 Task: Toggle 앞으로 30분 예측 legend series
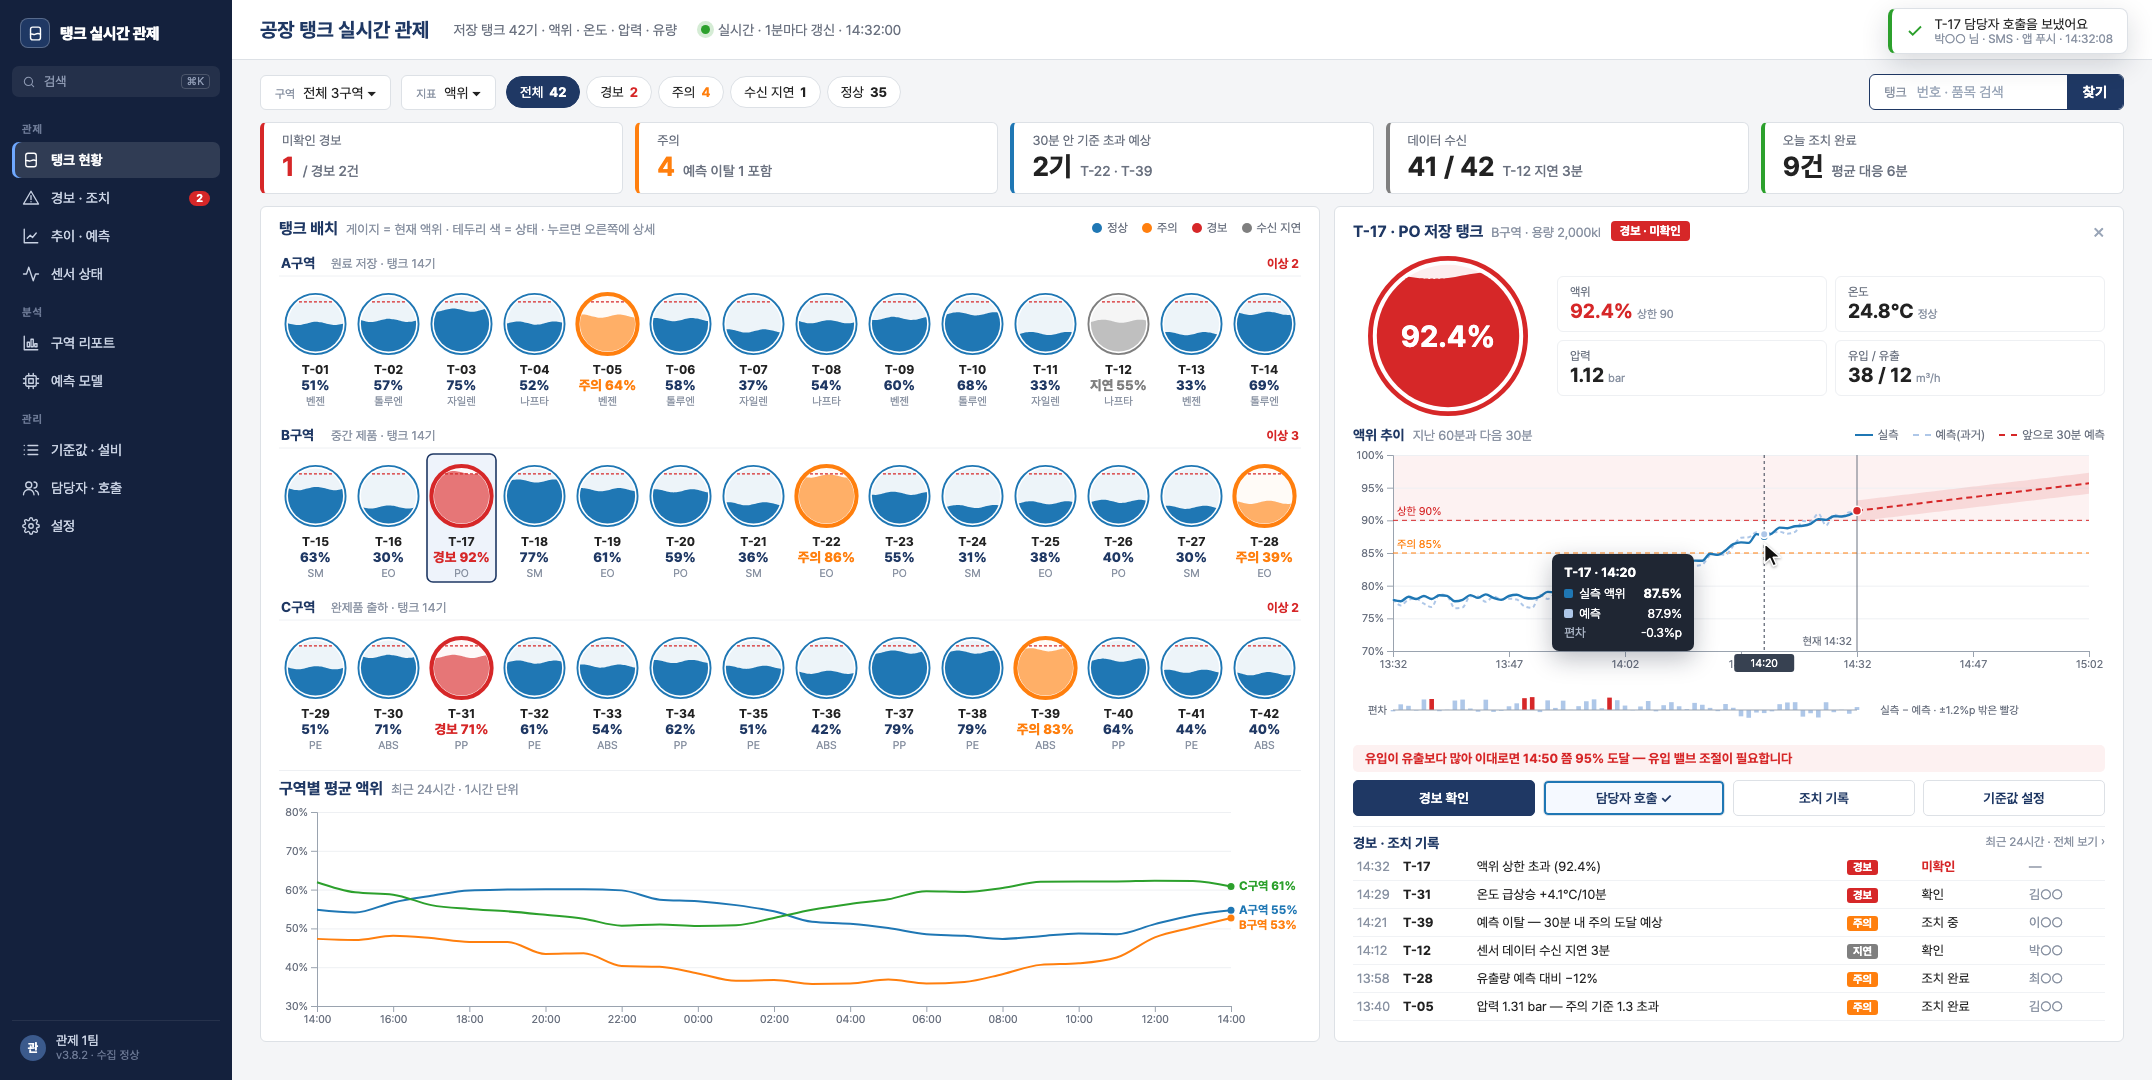tap(2052, 435)
